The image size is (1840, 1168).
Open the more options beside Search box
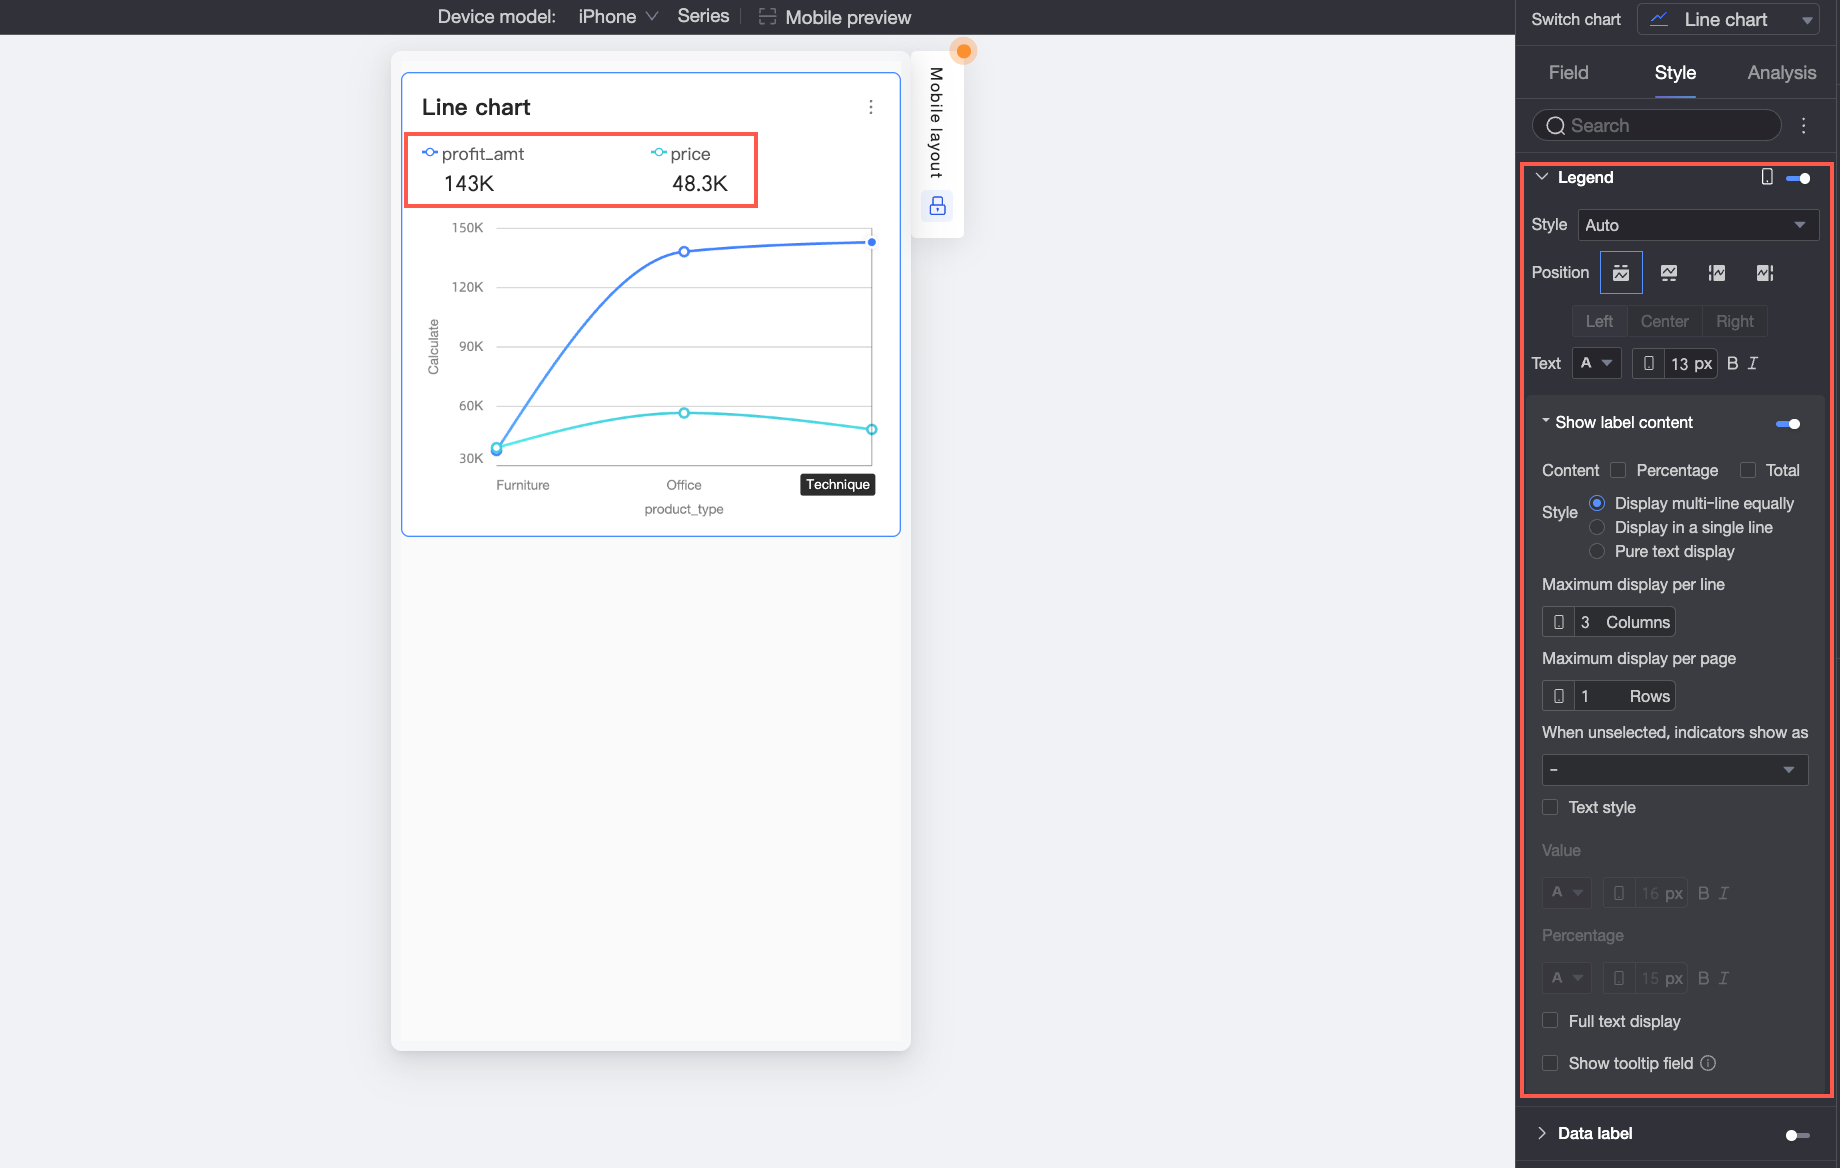pos(1804,125)
